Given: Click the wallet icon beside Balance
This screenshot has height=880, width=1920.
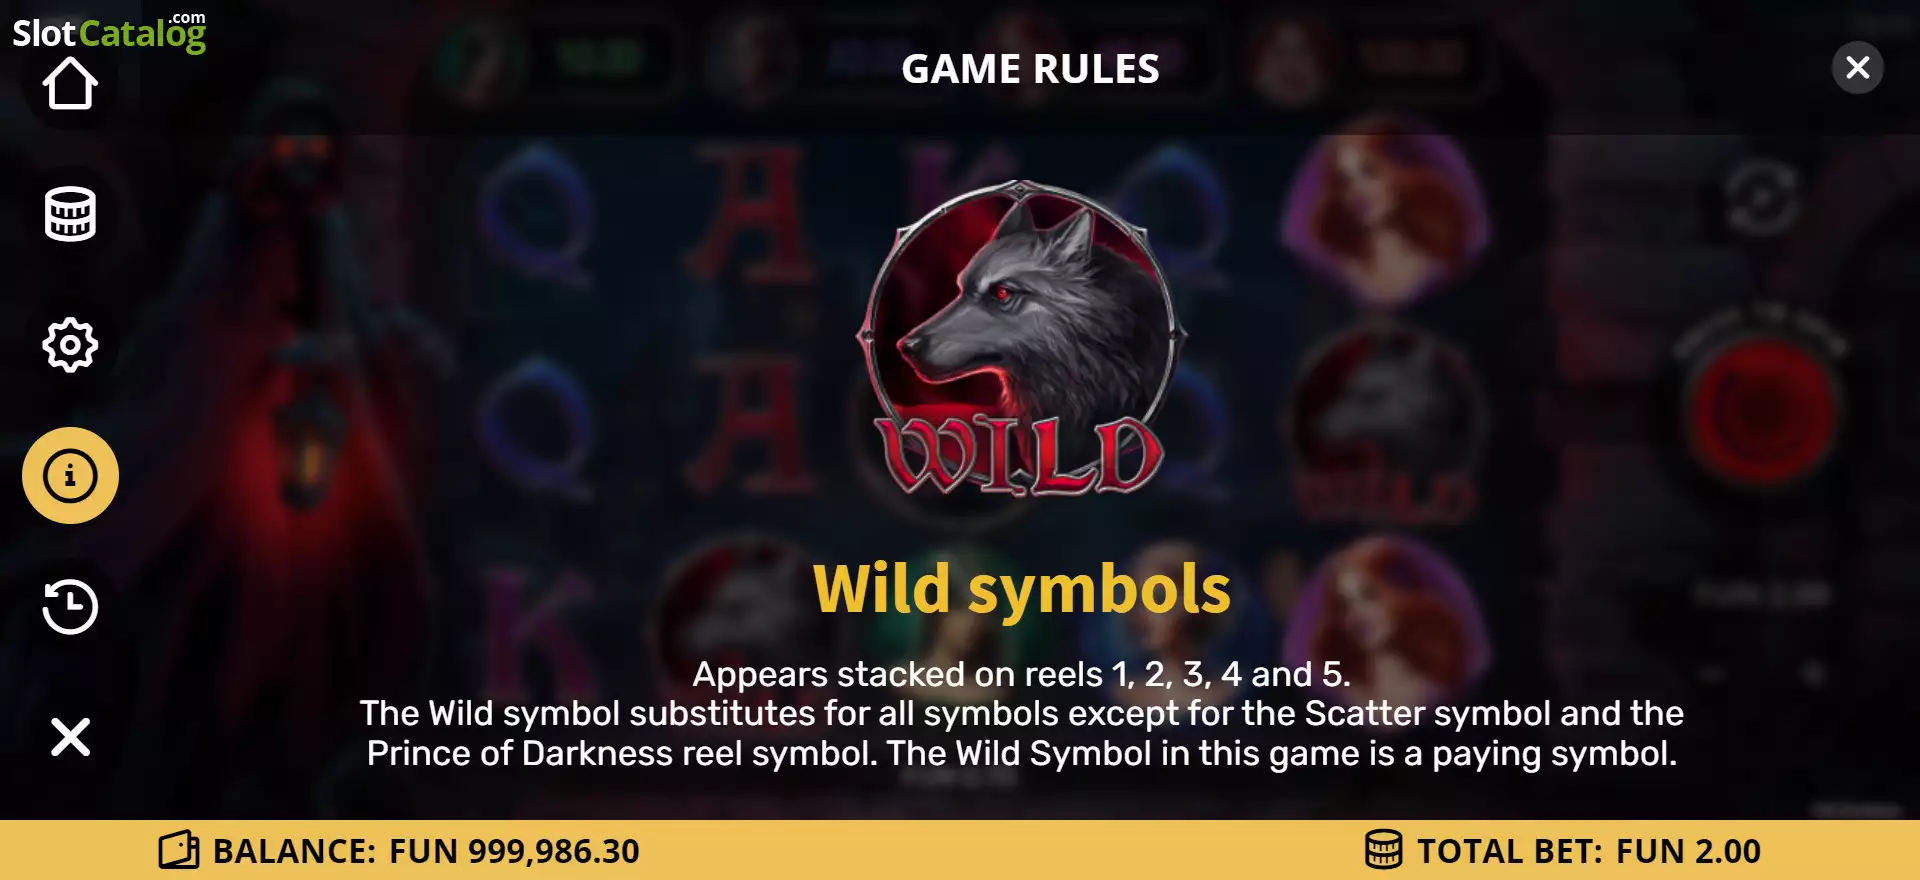Looking at the screenshot, I should (x=179, y=850).
